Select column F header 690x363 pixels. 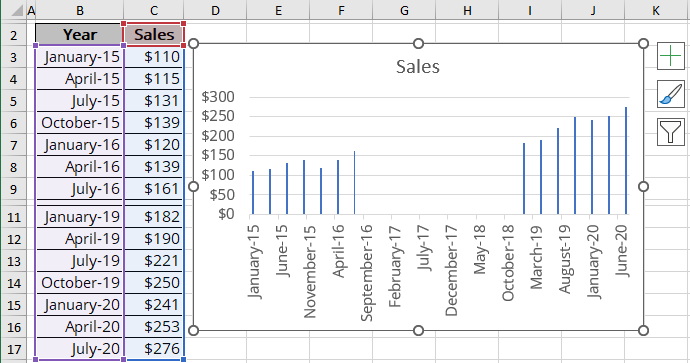(x=341, y=10)
